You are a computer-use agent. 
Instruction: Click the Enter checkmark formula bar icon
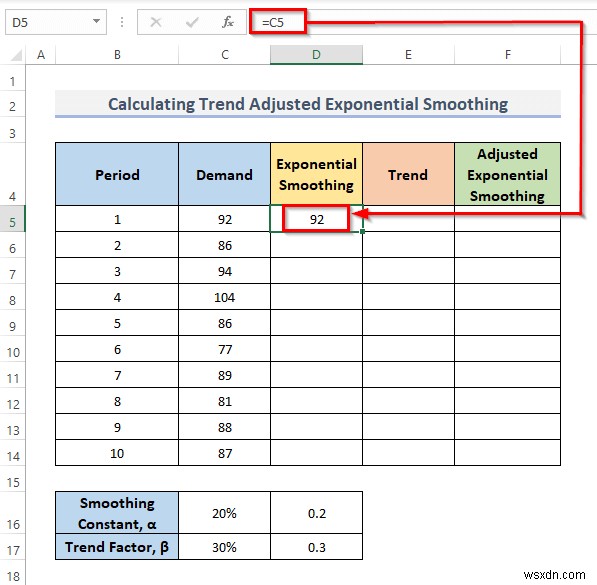[192, 22]
